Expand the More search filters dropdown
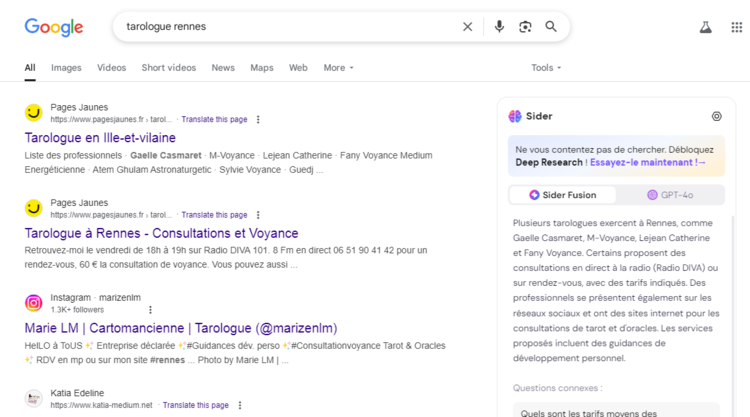 coord(338,68)
